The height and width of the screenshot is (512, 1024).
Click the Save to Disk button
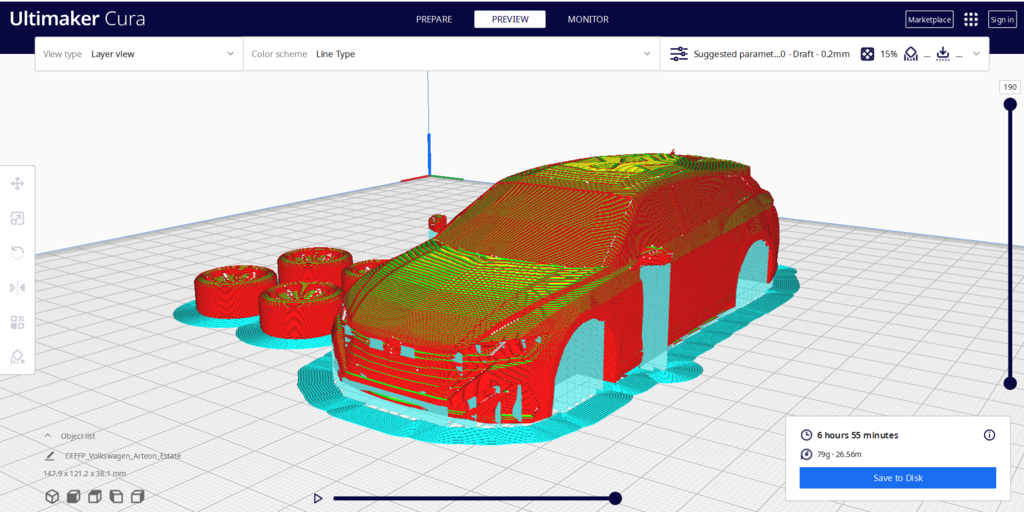(897, 478)
